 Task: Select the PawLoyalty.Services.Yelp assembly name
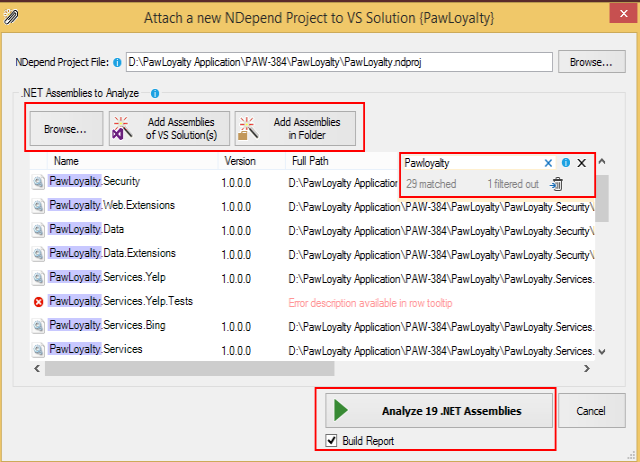click(x=107, y=277)
